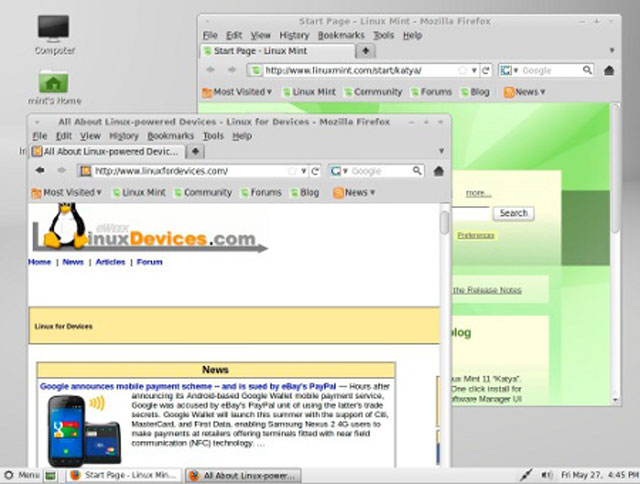Open the Bookmarks menu in the Linux Devices window
The height and width of the screenshot is (484, 640).
(168, 136)
